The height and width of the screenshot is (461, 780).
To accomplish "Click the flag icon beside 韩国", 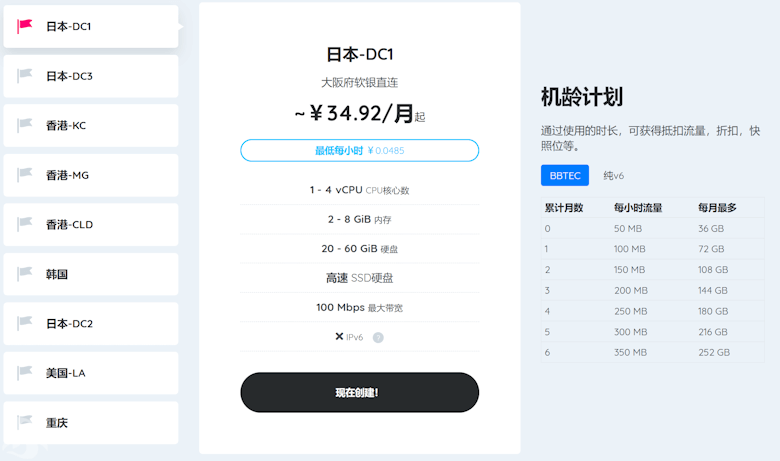I will (x=25, y=274).
